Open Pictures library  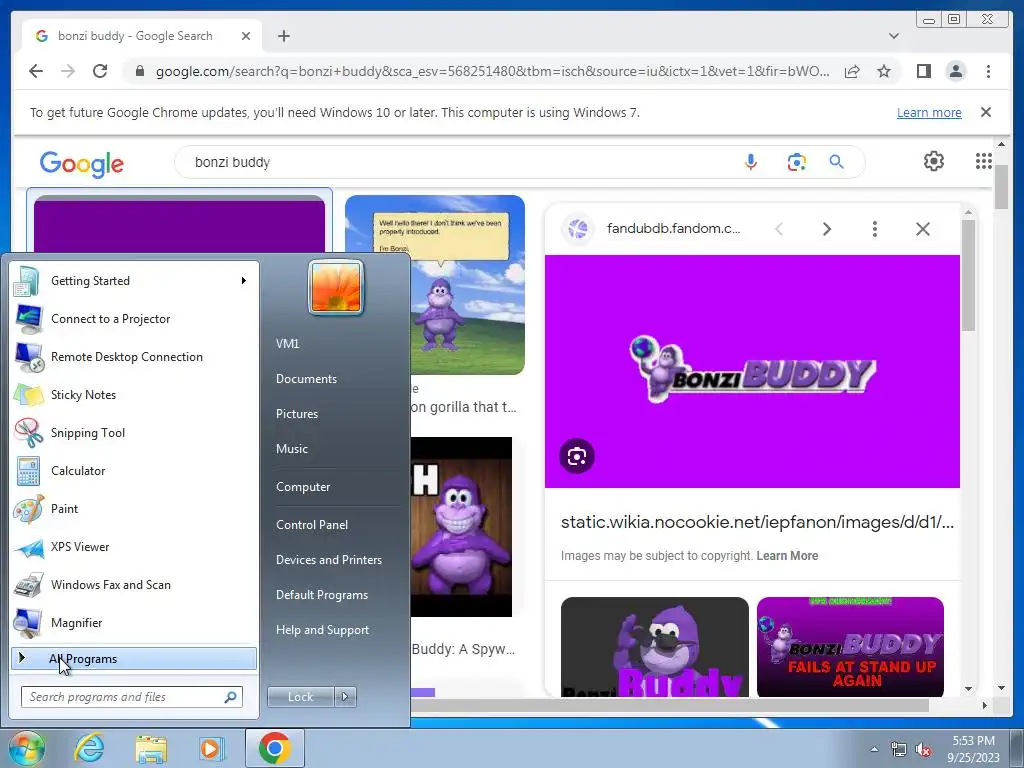(296, 414)
